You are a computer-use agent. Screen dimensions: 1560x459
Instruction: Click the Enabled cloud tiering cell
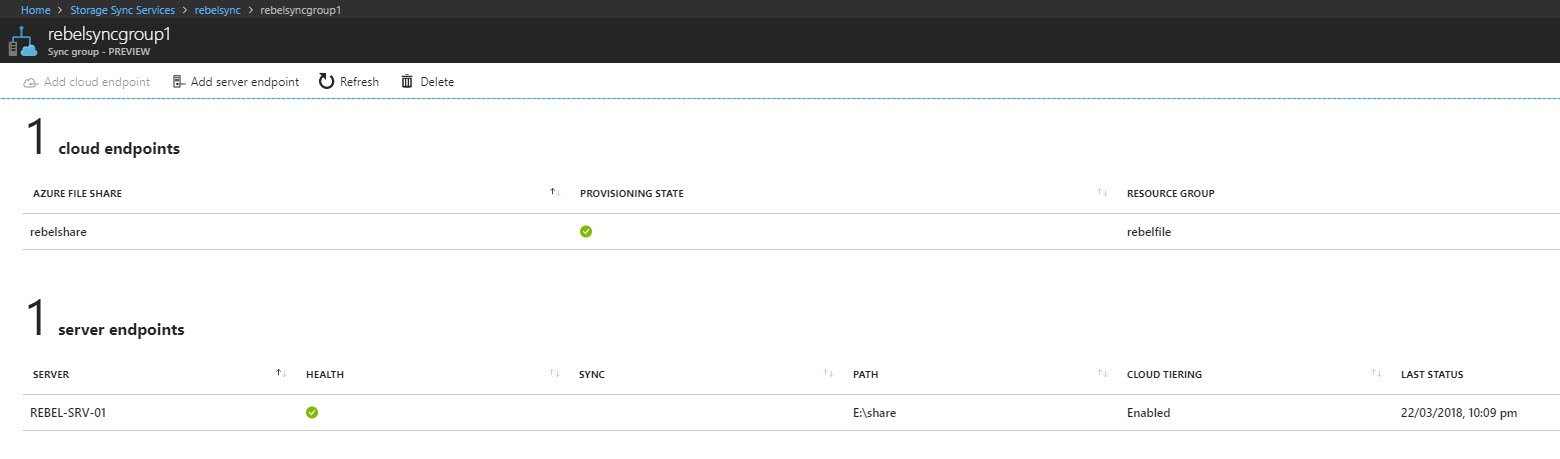click(1148, 412)
